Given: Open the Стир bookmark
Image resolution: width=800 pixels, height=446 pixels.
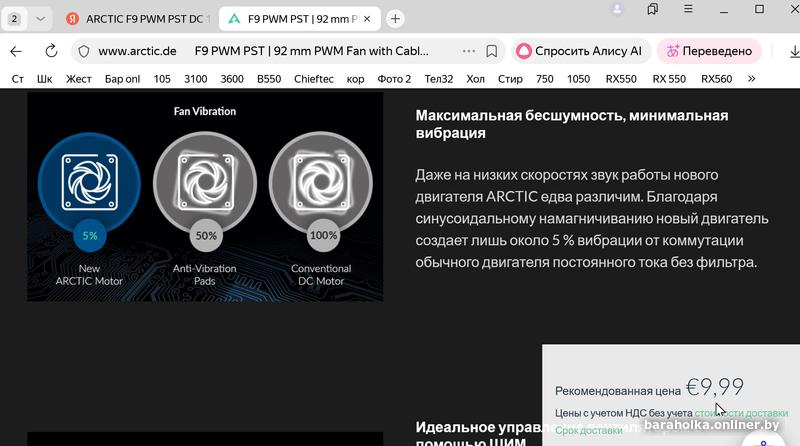Looking at the screenshot, I should 510,79.
